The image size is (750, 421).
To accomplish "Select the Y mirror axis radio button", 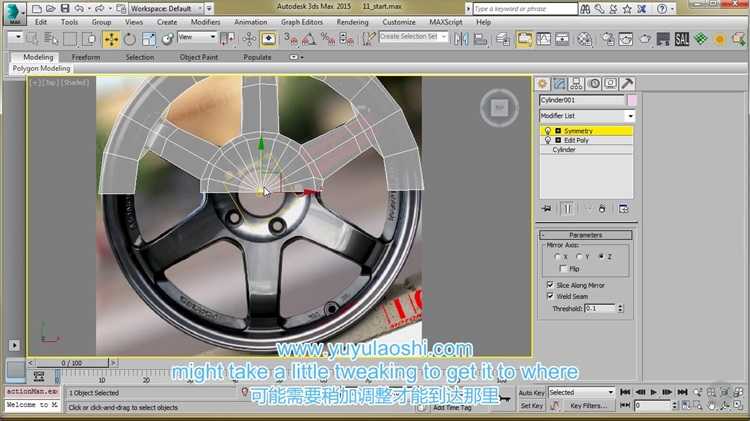I will [x=579, y=257].
